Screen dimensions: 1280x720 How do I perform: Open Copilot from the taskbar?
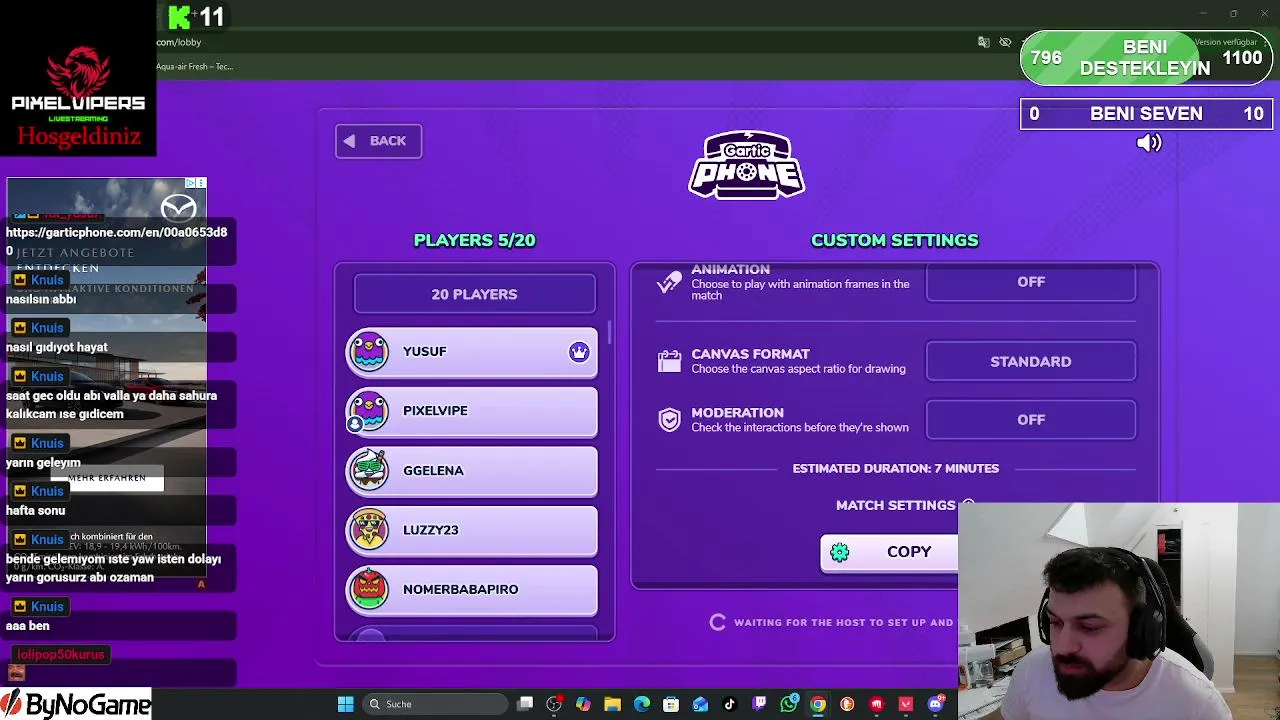coord(583,704)
